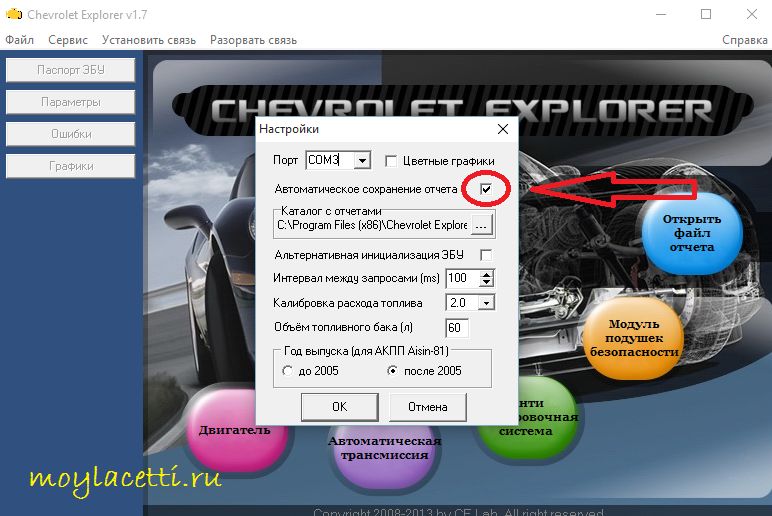Click Установить связь menu item

(149, 40)
